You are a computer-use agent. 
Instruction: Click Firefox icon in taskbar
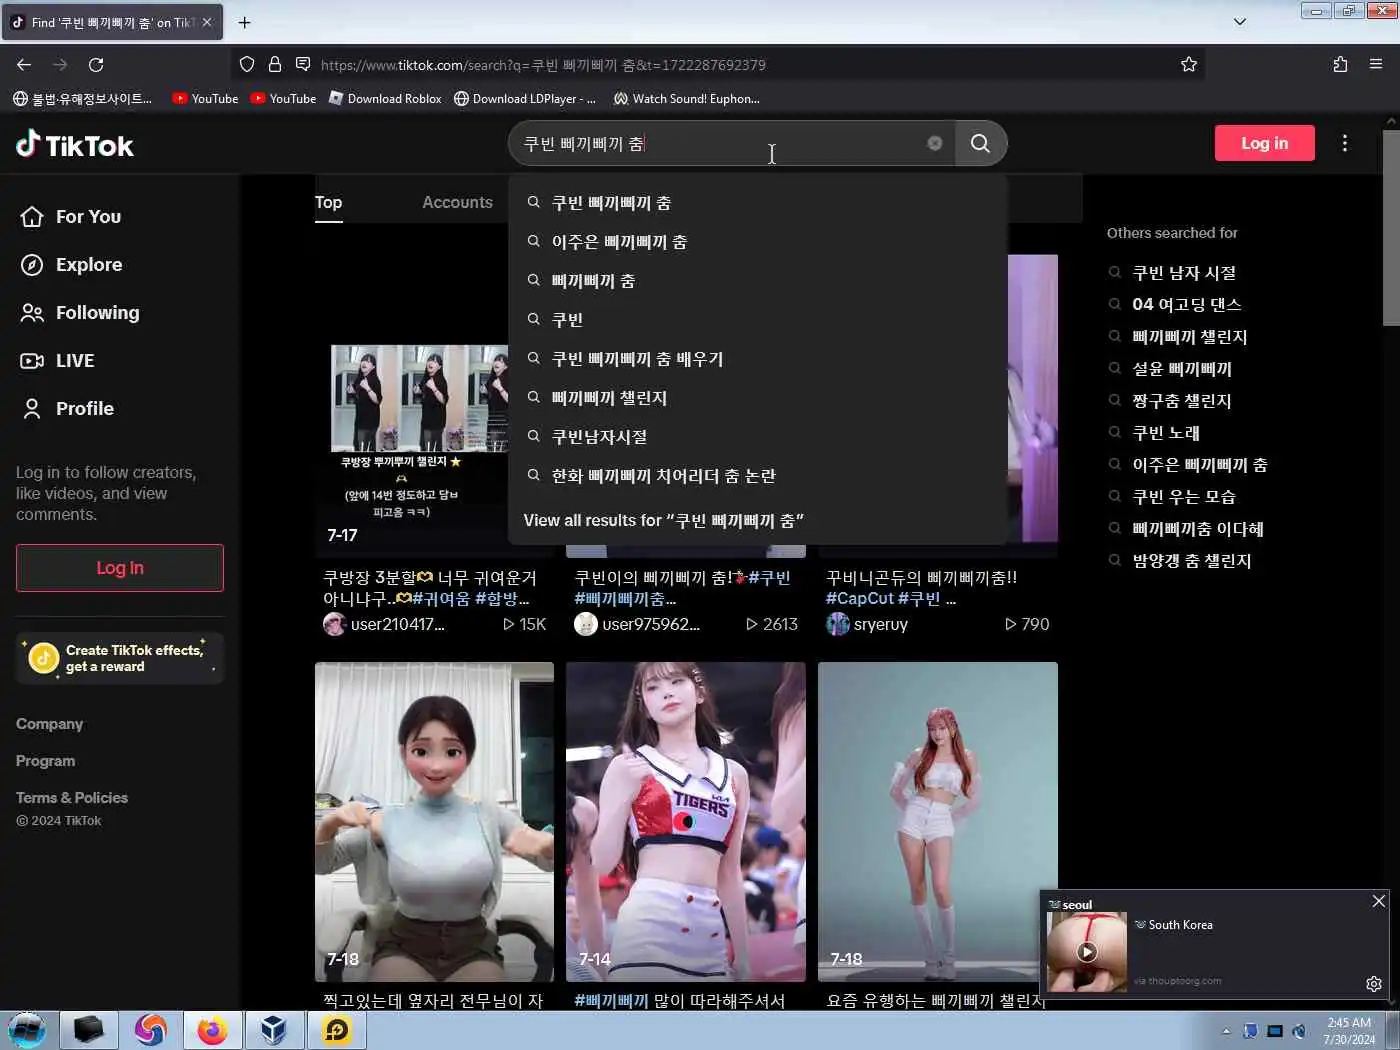click(212, 1030)
